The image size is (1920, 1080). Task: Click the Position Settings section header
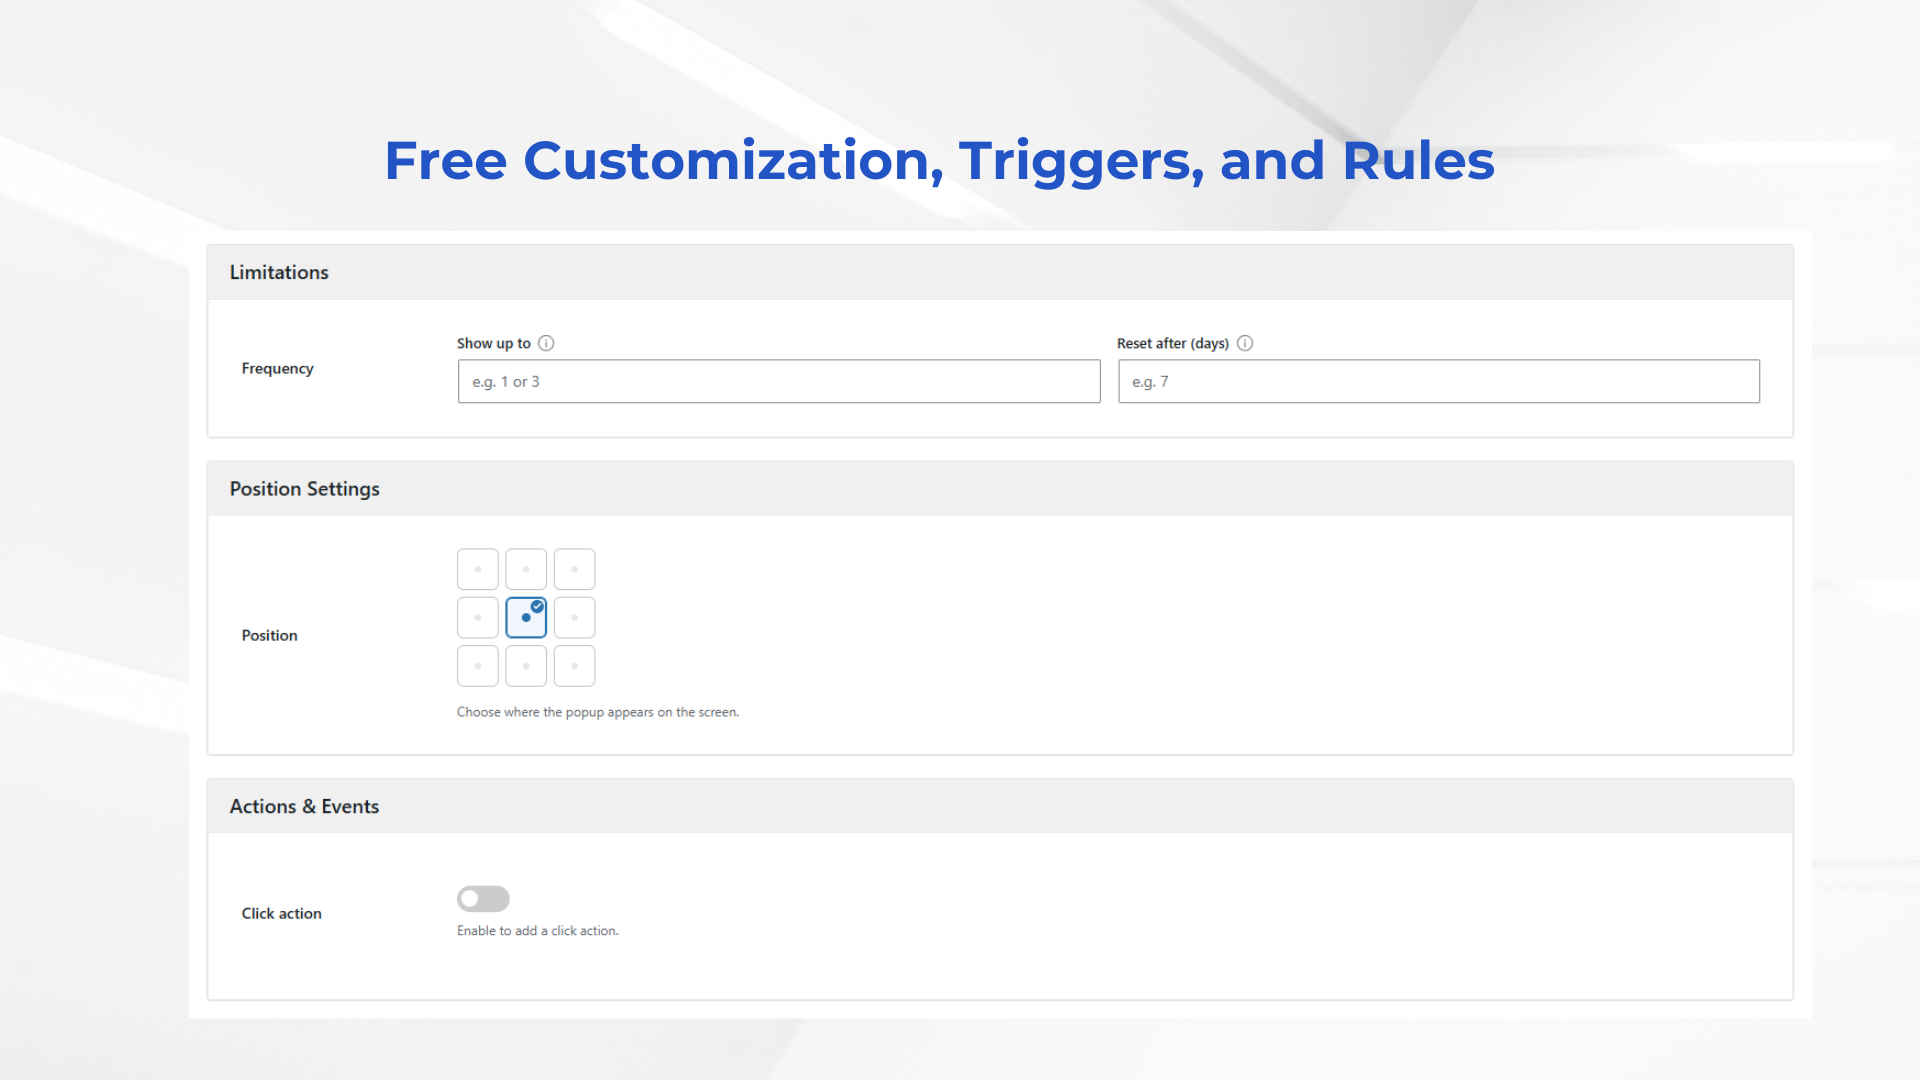click(x=305, y=489)
